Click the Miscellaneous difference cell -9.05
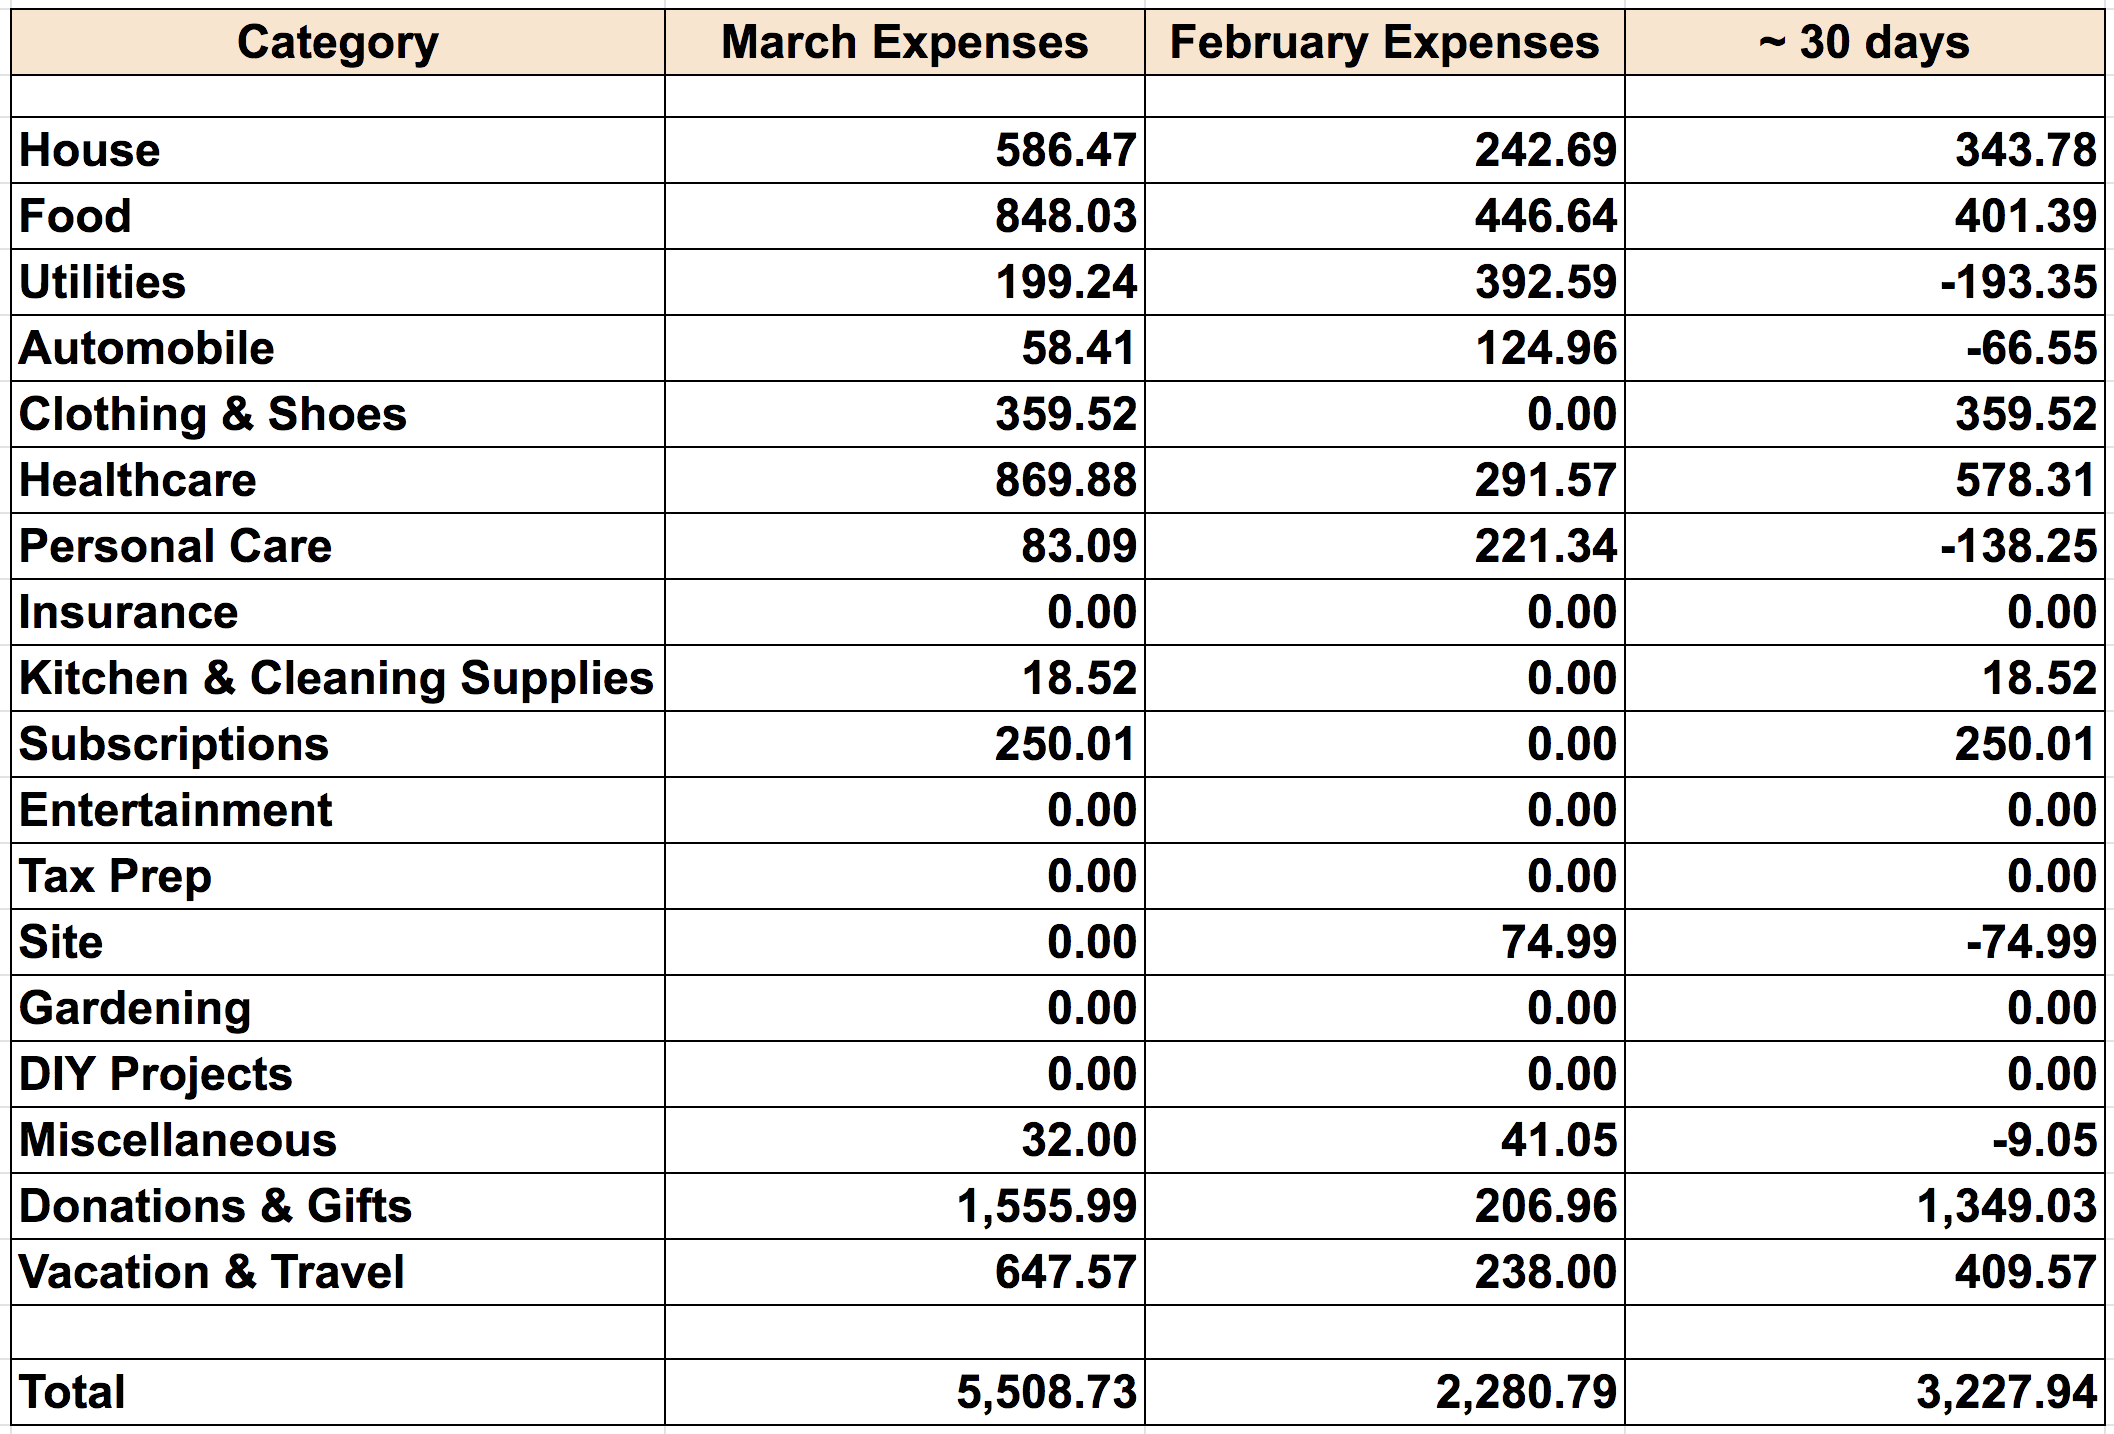The height and width of the screenshot is (1434, 2114). coord(2044,1140)
